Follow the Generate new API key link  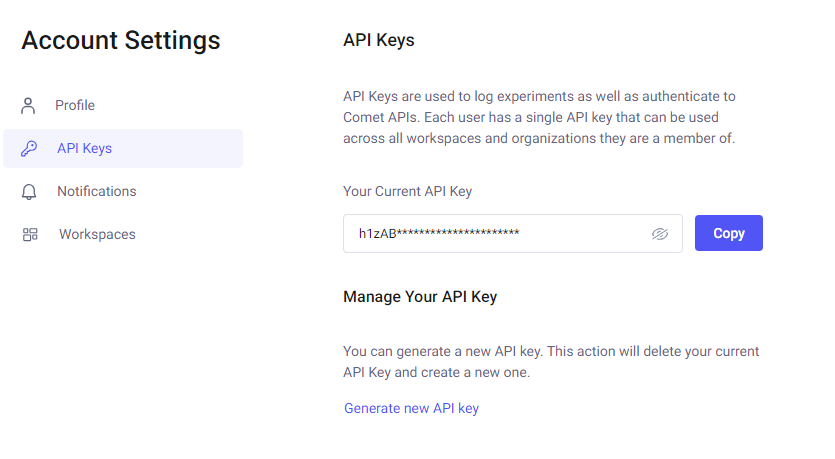[x=411, y=408]
